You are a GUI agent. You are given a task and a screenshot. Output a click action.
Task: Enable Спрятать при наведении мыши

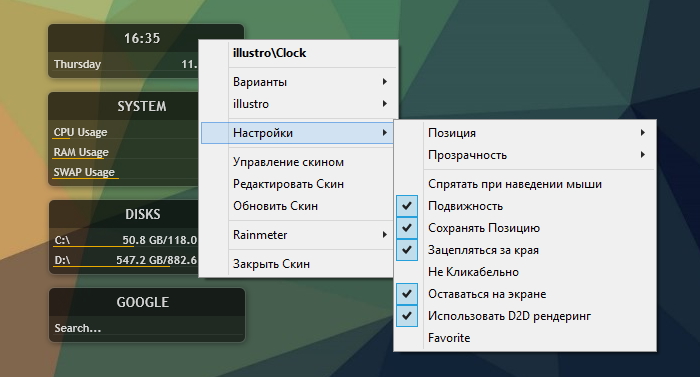click(x=525, y=184)
